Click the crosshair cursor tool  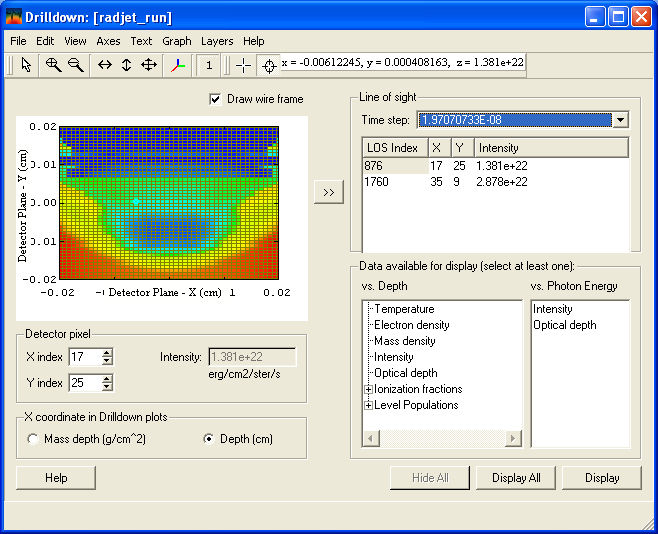point(244,65)
